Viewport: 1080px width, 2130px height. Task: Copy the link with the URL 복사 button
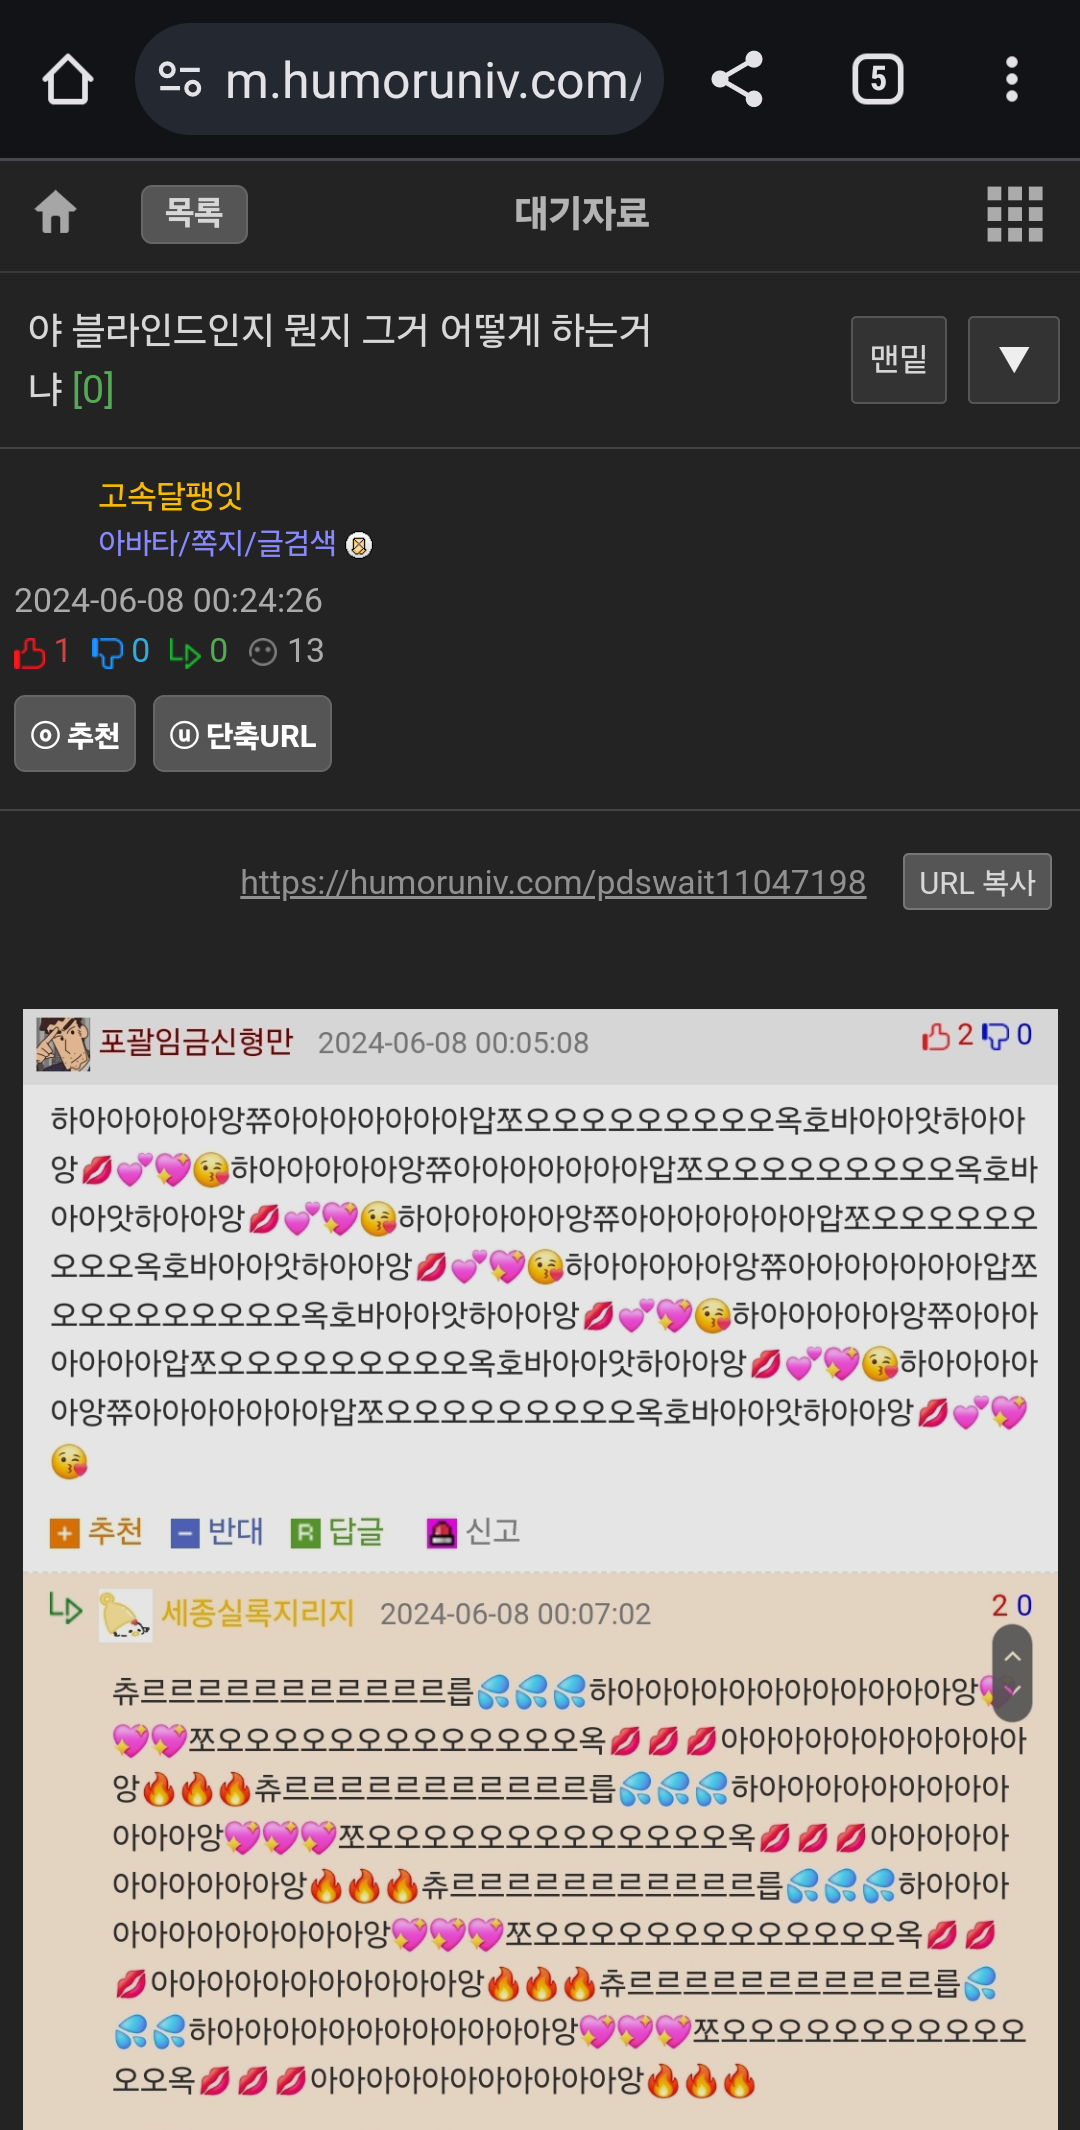977,882
